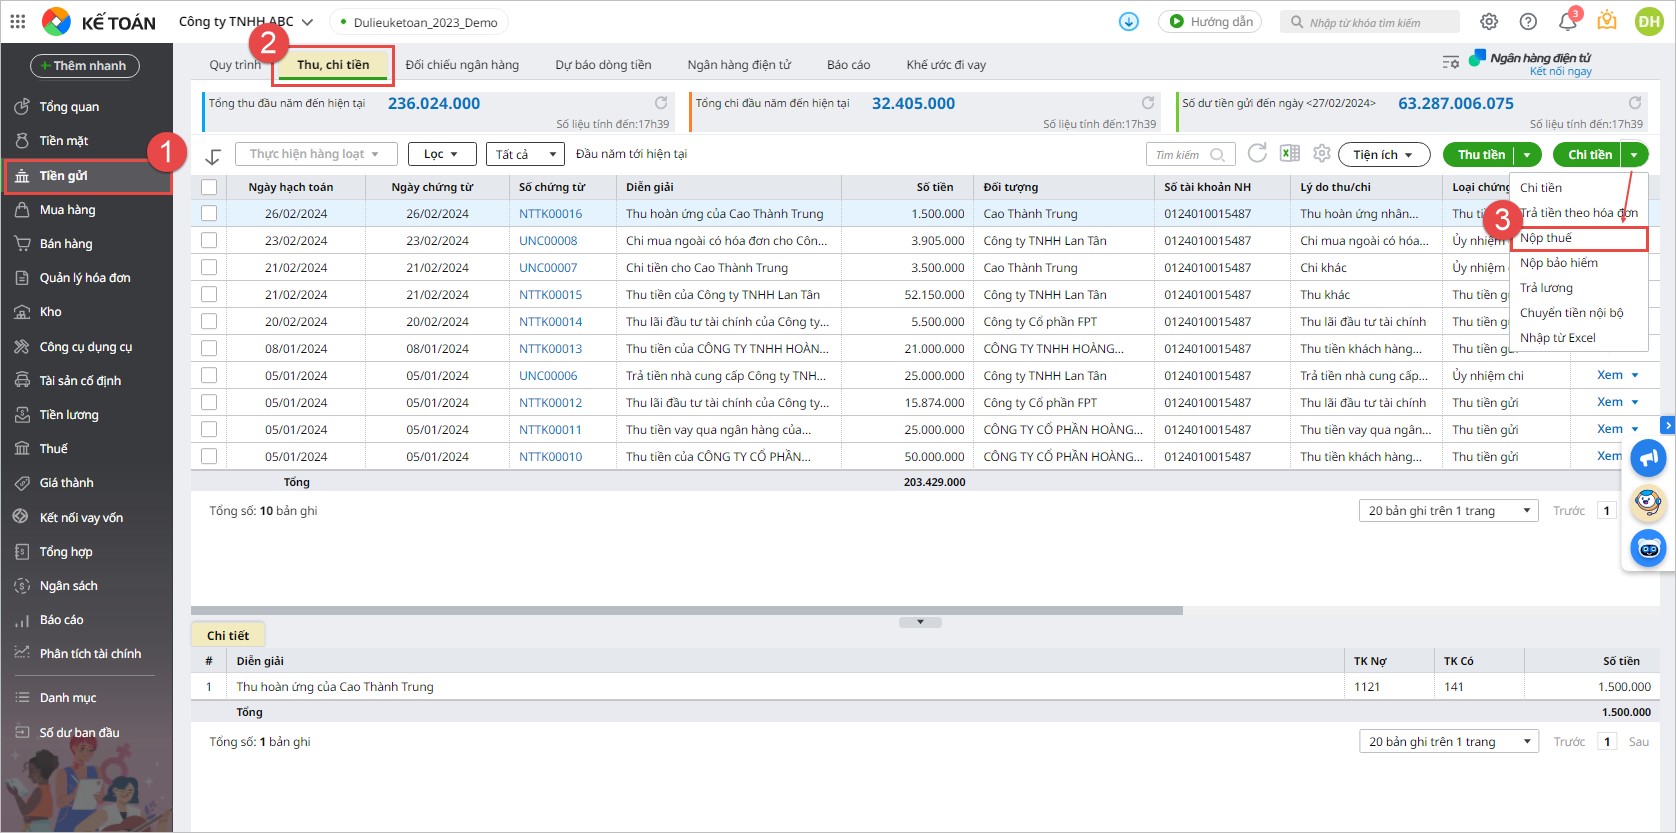Click the green Thu tiền button

pos(1480,155)
